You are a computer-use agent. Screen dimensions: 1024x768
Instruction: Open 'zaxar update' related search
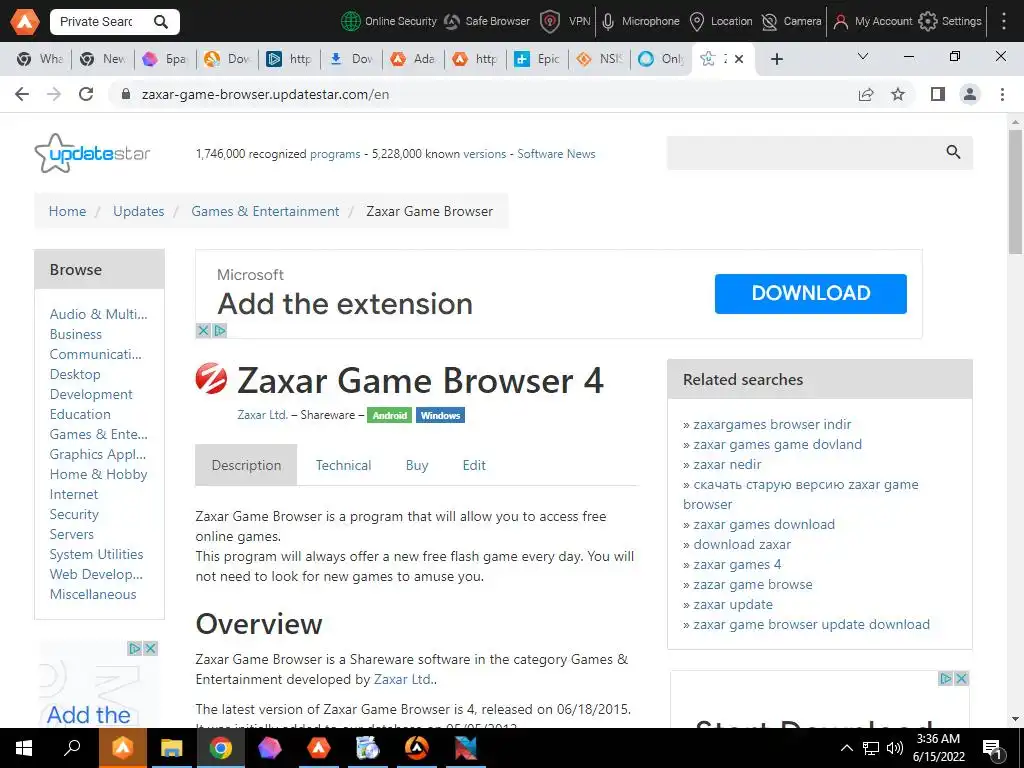[733, 605]
